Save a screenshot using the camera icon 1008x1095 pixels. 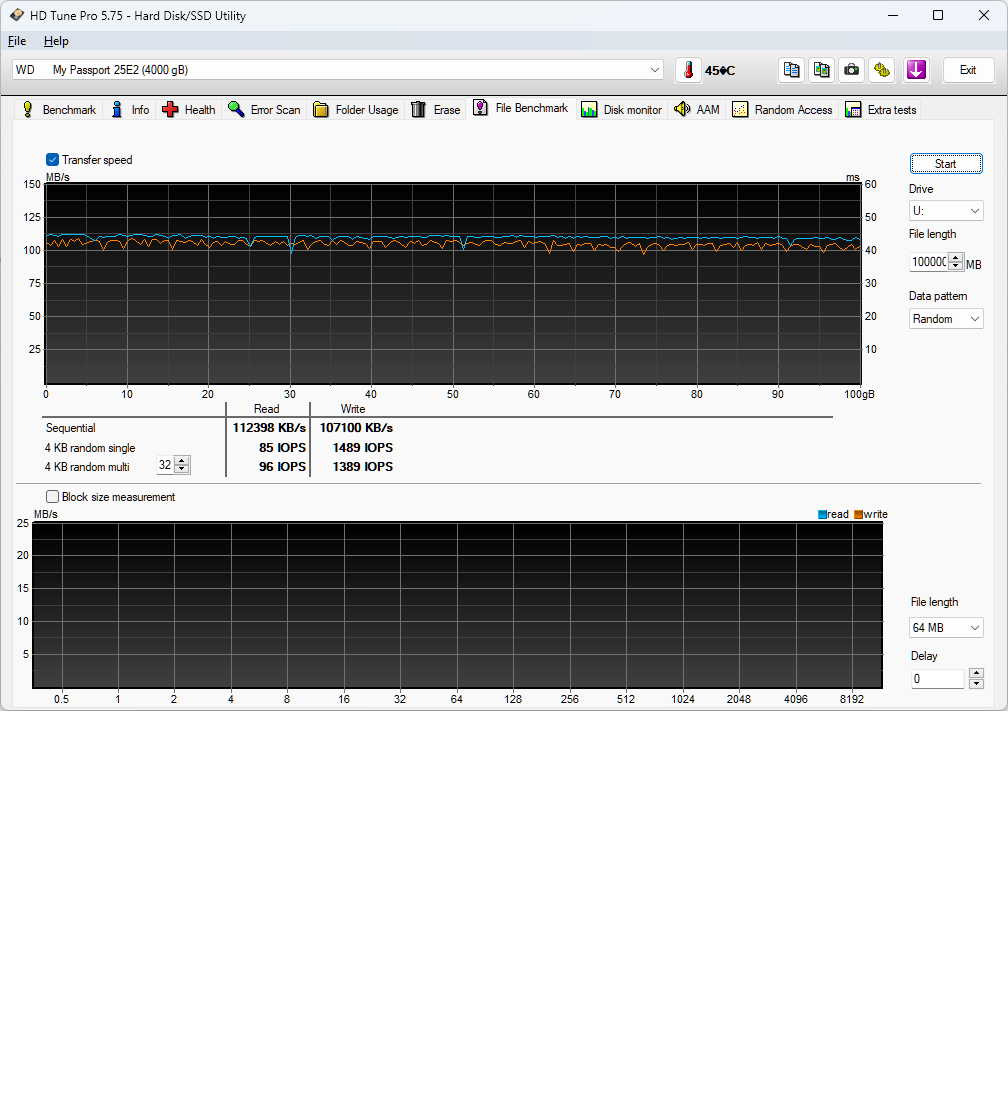[851, 70]
